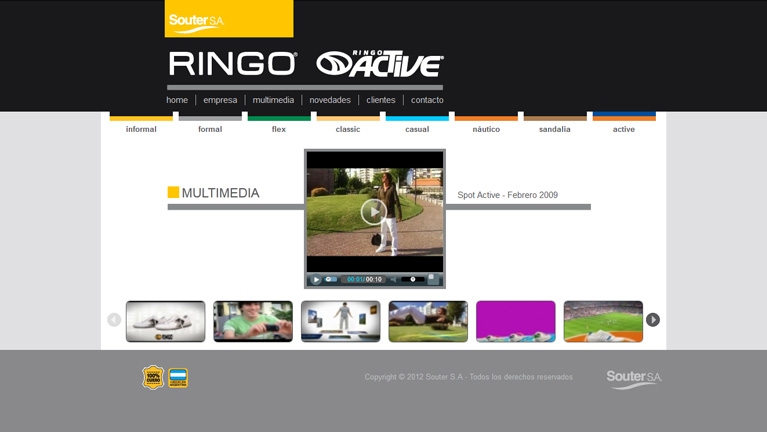
Task: Open the white sneakers Ringo video thumbnail
Action: [x=165, y=321]
